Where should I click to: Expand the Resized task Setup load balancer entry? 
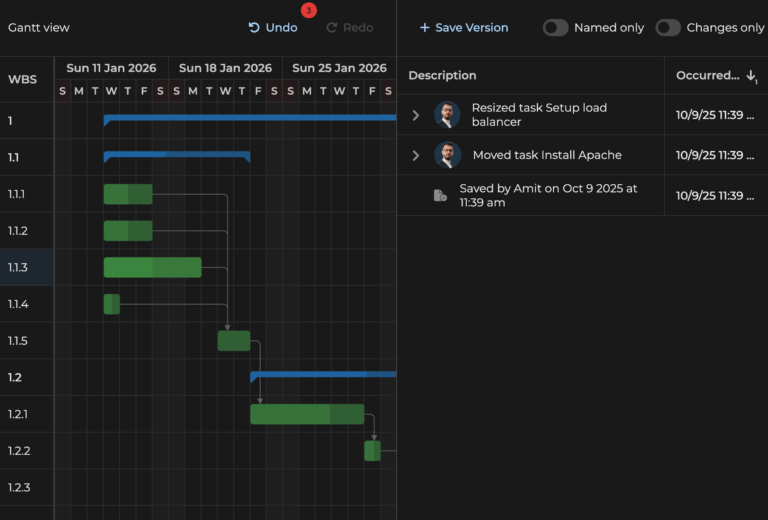click(416, 115)
